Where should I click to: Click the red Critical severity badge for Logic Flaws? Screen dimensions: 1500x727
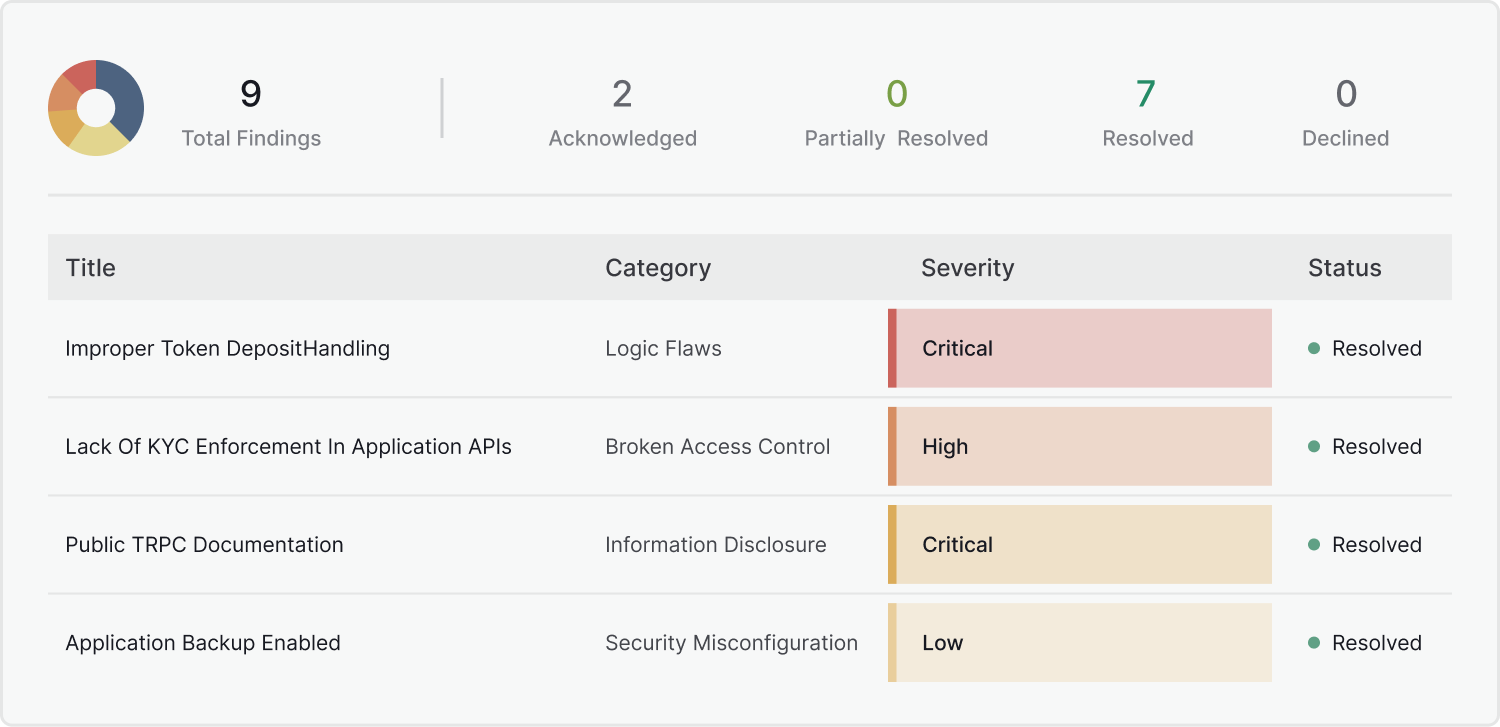(x=1080, y=348)
